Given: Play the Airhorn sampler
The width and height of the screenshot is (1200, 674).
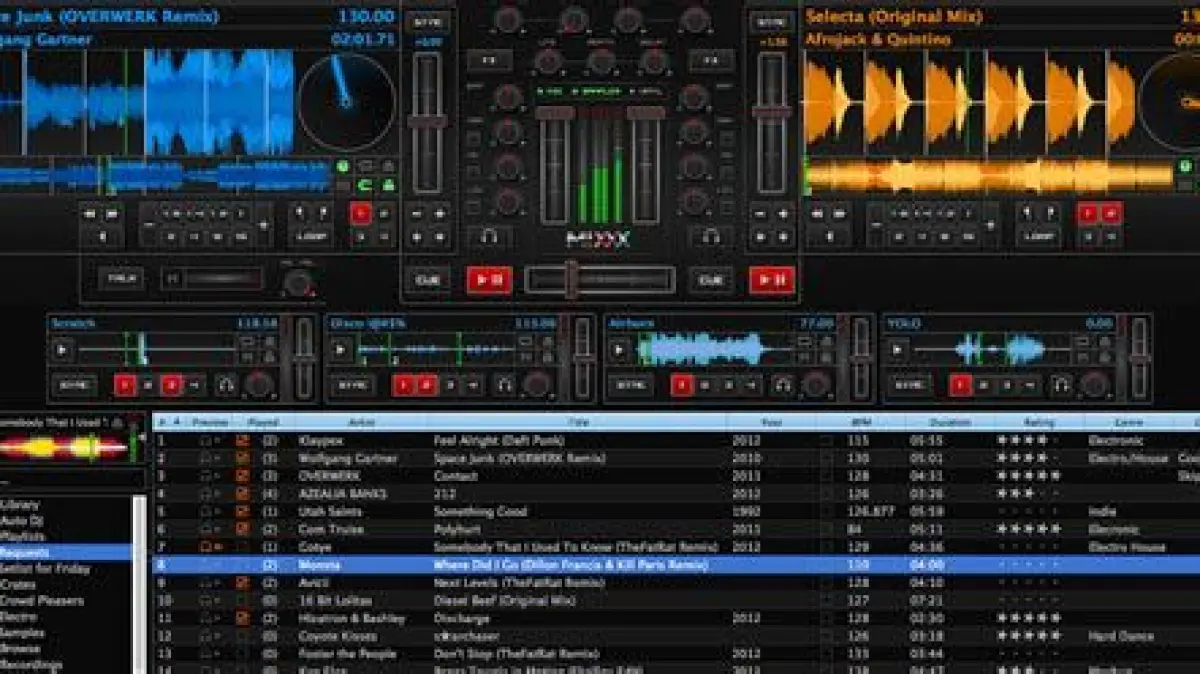Looking at the screenshot, I should point(620,350).
